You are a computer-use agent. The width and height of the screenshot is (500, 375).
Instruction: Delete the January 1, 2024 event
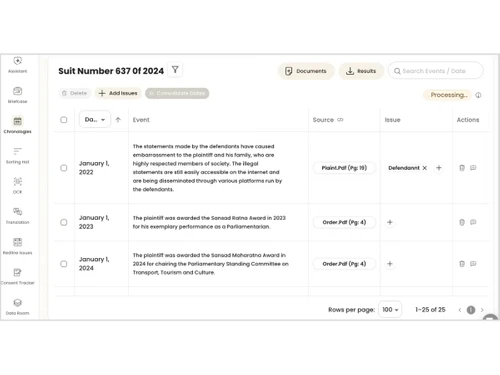coord(462,264)
